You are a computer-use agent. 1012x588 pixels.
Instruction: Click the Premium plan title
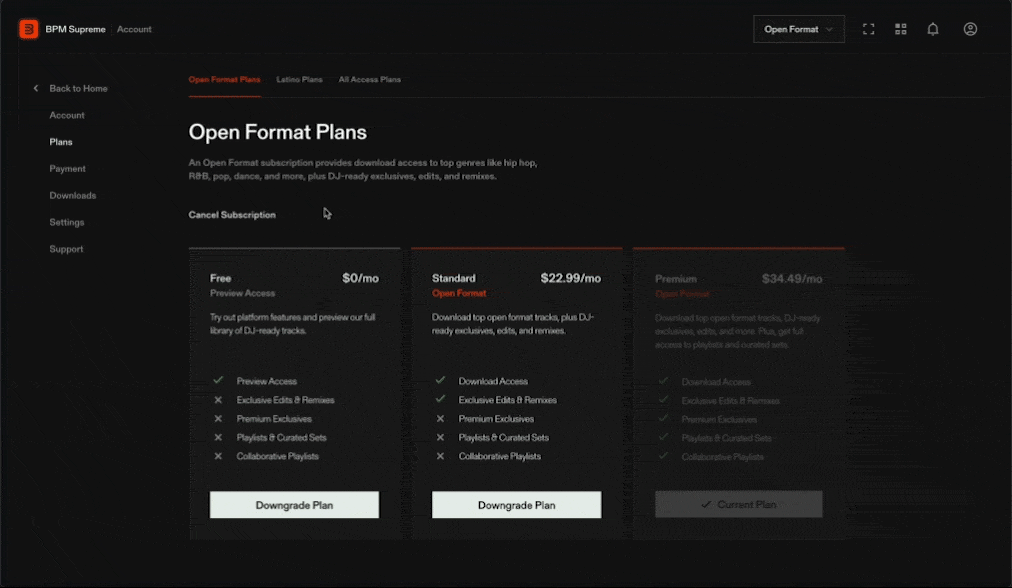pos(676,279)
